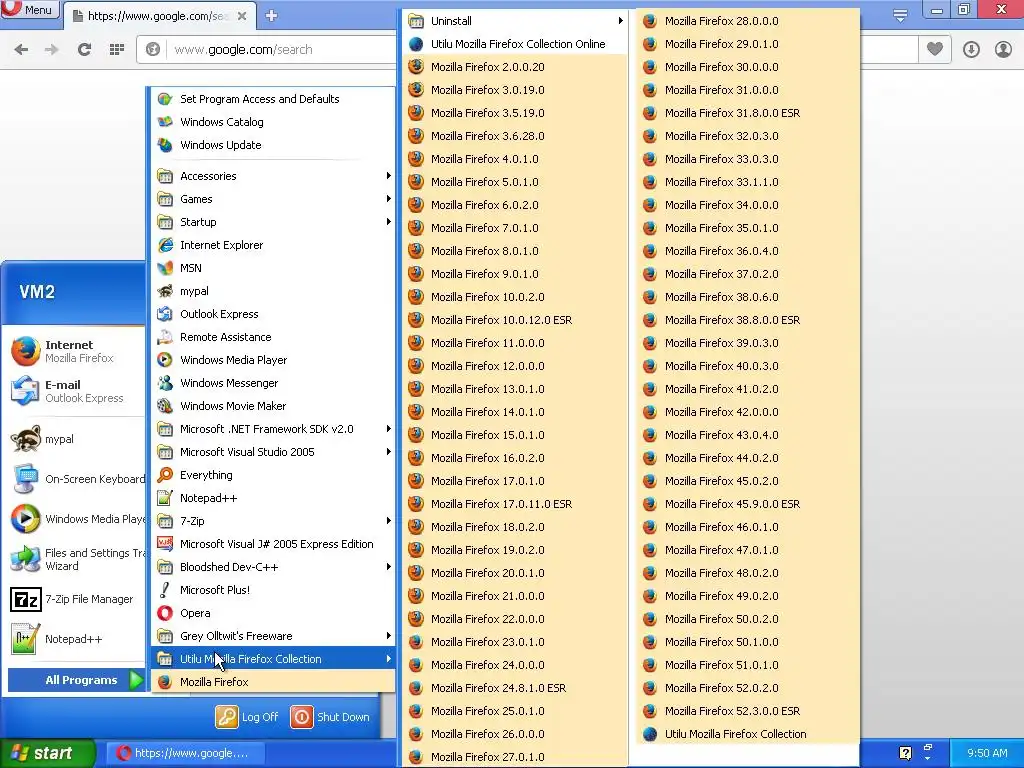The height and width of the screenshot is (768, 1024).
Task: Launch Mozilla Firefox 52.3.0.0 ESR
Action: tap(748, 711)
